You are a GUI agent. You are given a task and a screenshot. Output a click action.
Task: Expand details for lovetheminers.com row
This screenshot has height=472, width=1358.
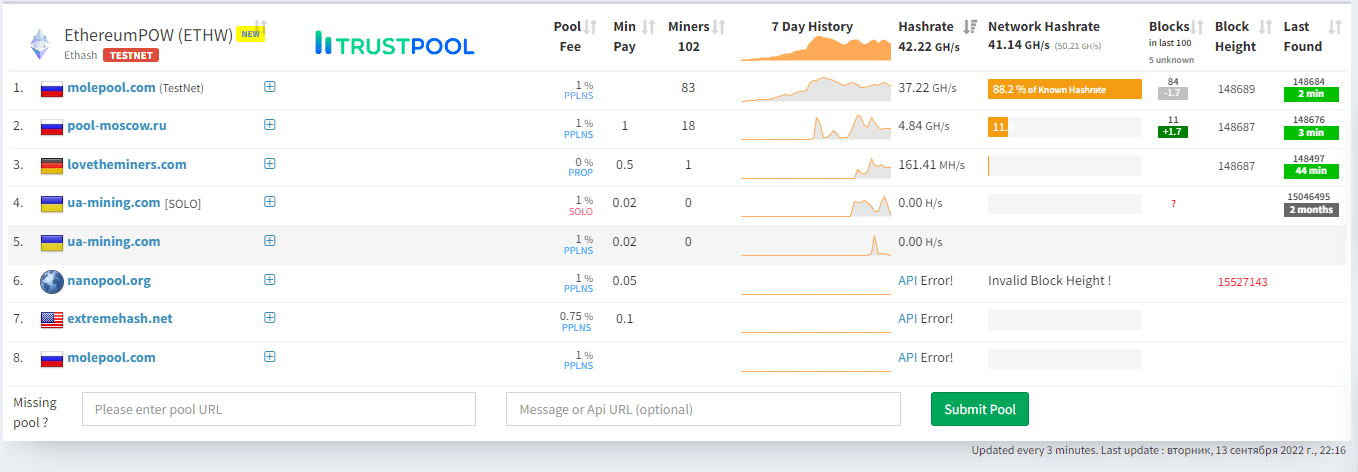click(x=270, y=164)
